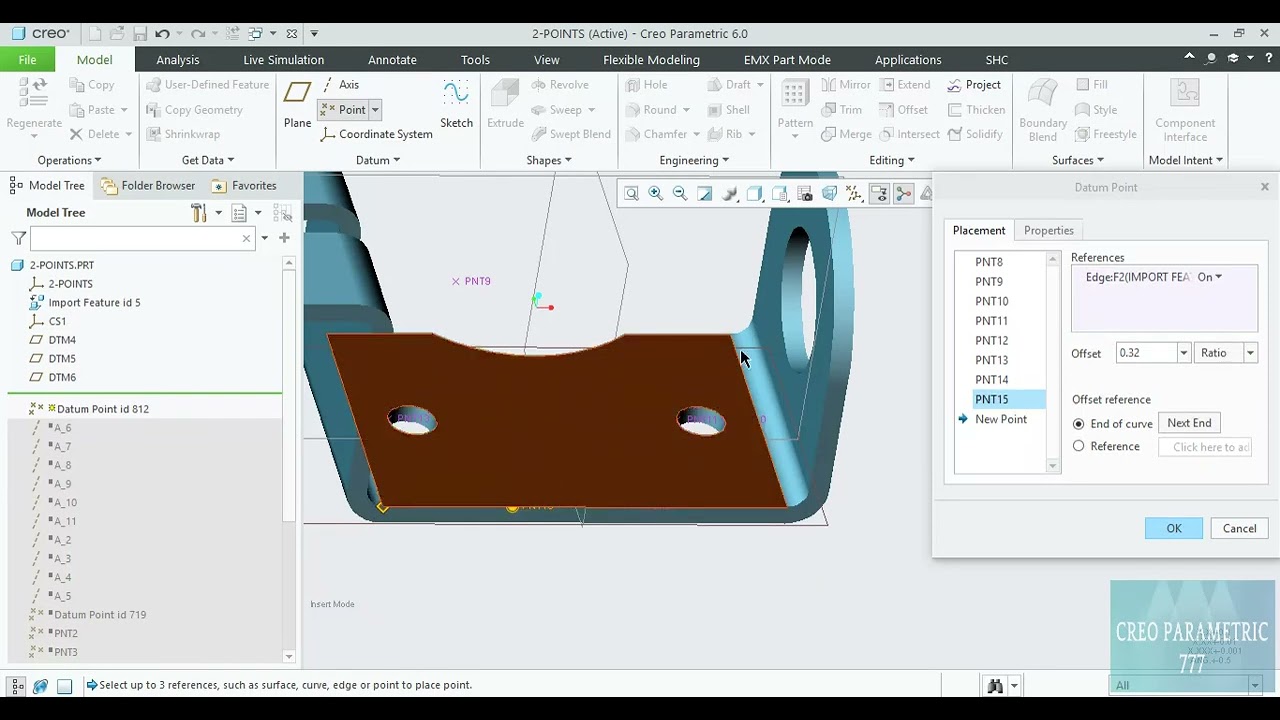Open the Offset value dropdown arrow

click(1183, 353)
